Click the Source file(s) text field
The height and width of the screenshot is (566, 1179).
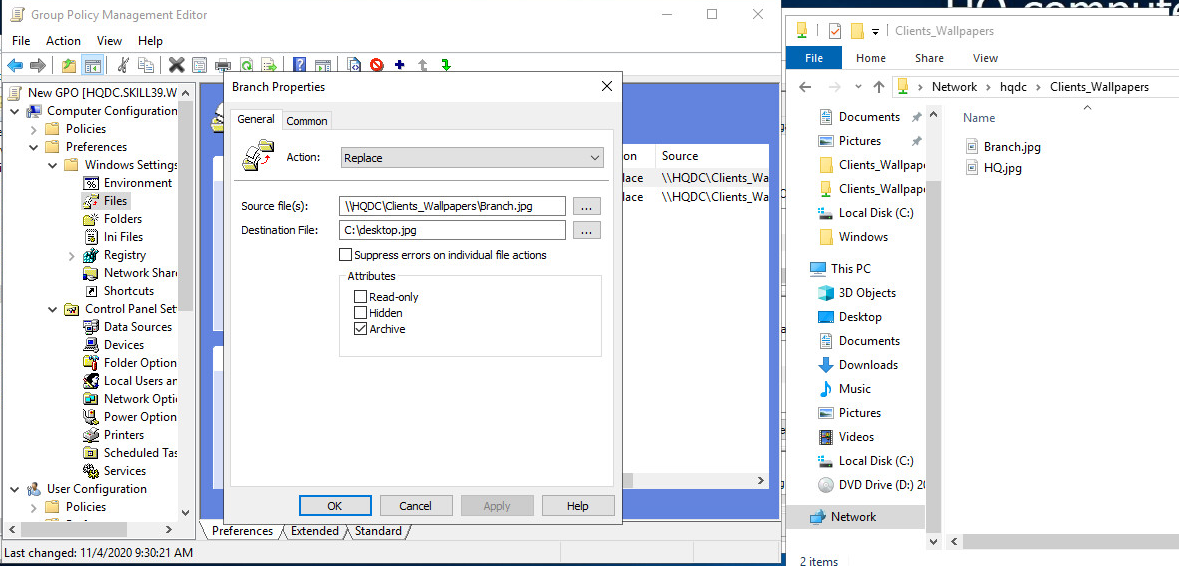point(452,206)
